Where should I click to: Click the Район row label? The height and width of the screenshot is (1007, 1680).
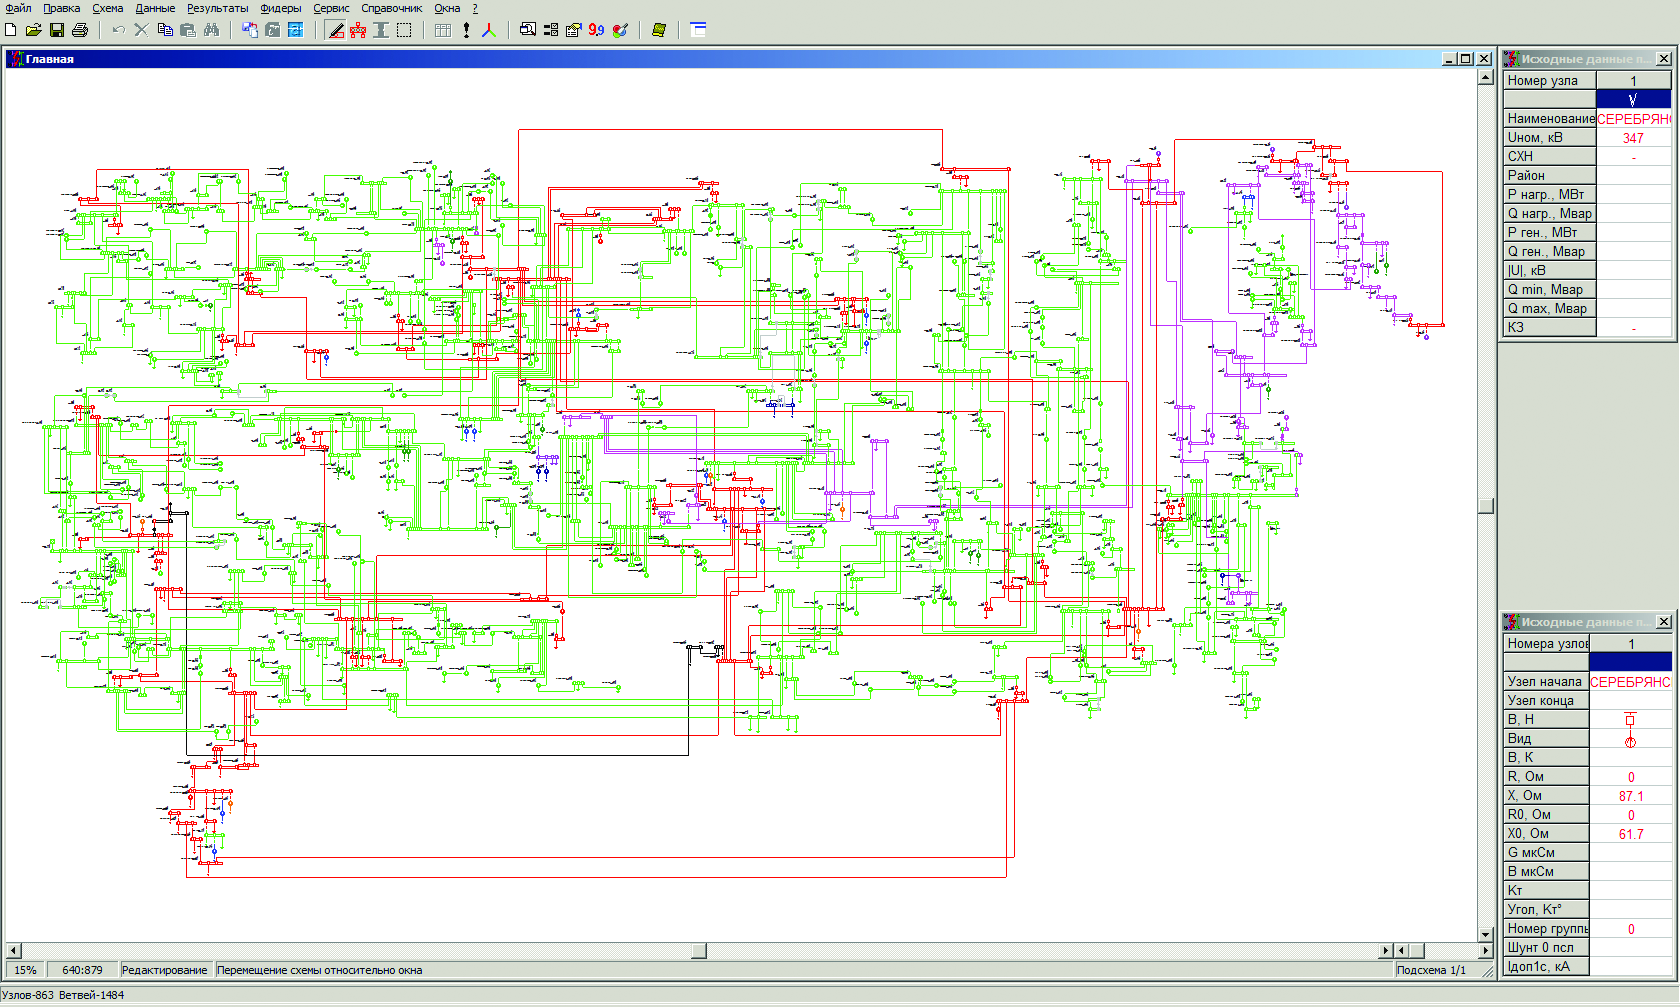click(x=1549, y=176)
